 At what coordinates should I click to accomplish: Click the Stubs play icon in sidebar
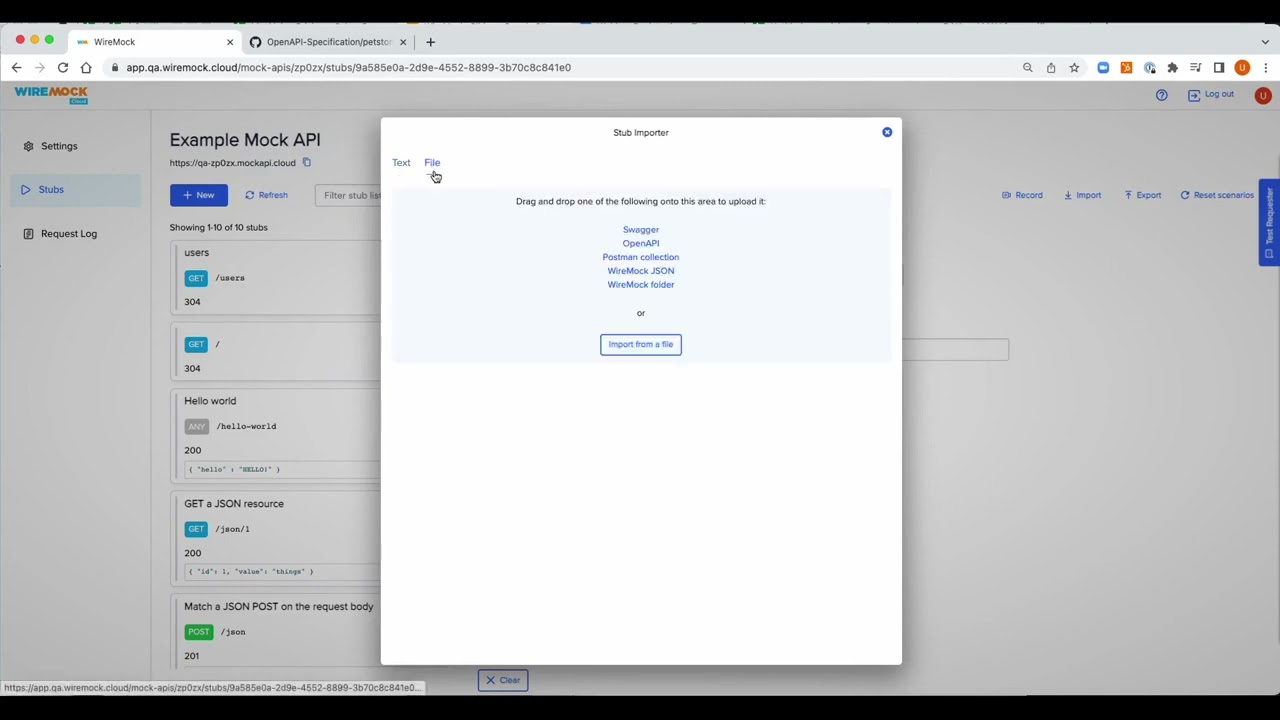point(26,190)
